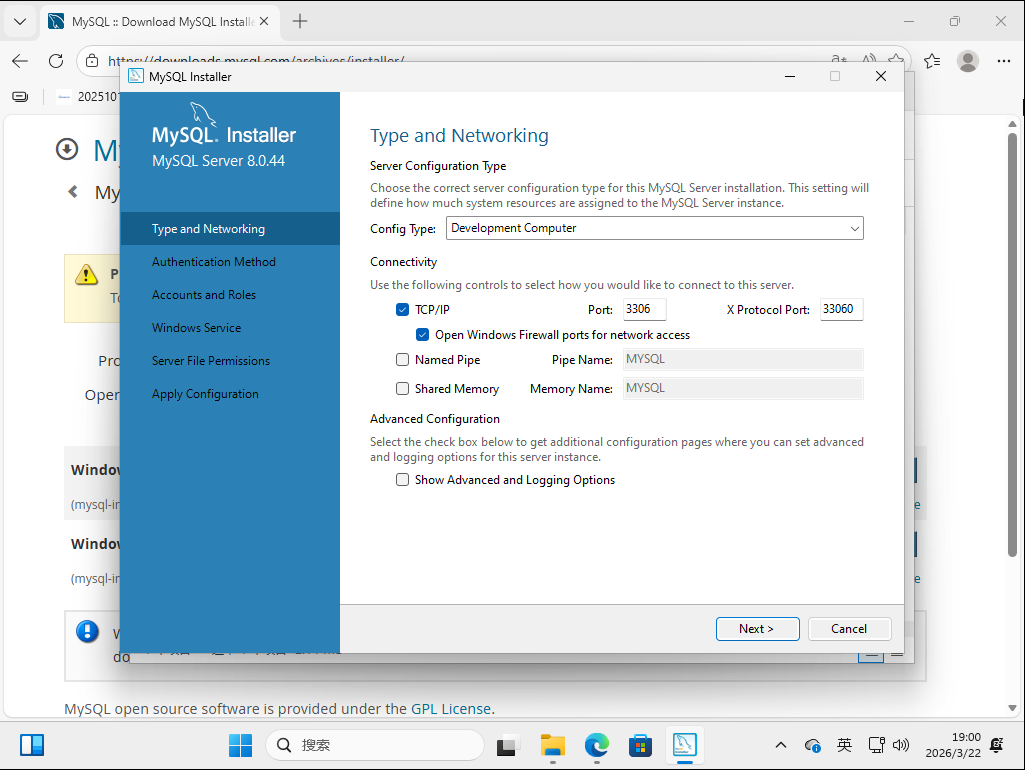Screen dimensions: 1025x770
Task: Click the taskbar search box
Action: (375, 745)
